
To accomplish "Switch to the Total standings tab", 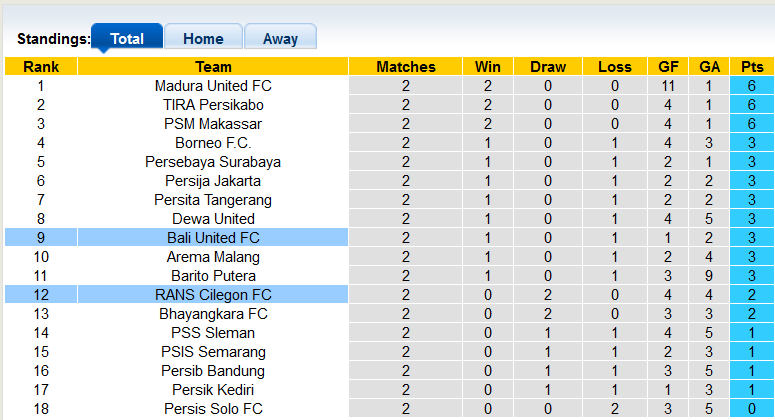I will 127,39.
